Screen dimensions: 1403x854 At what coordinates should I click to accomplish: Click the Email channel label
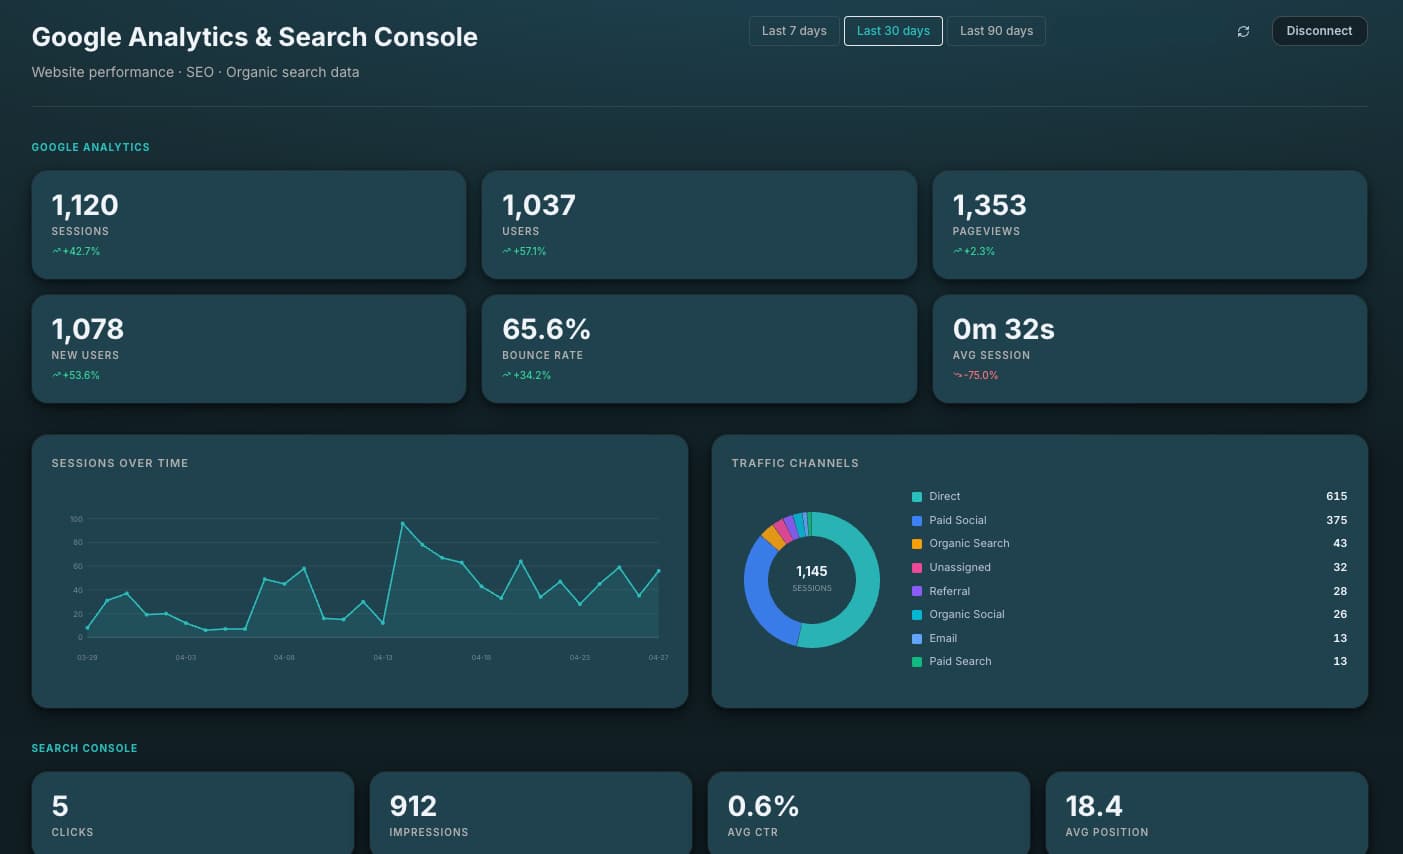pos(943,639)
